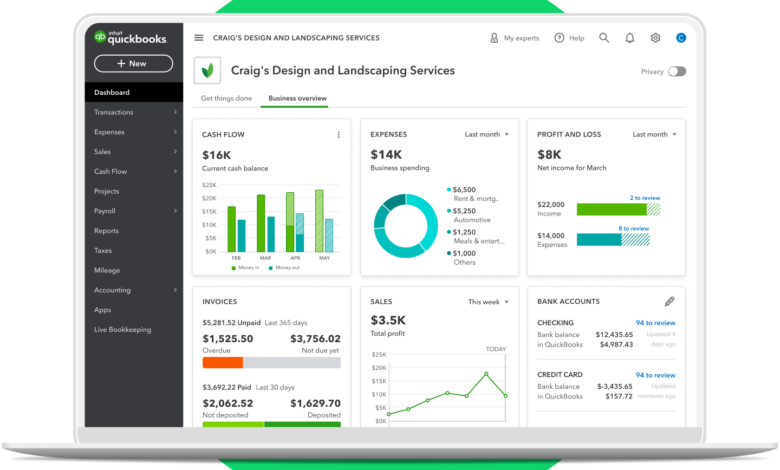This screenshot has height=470, width=780.
Task: Expand Cash Flow sidebar submenu chevron
Action: [175, 172]
